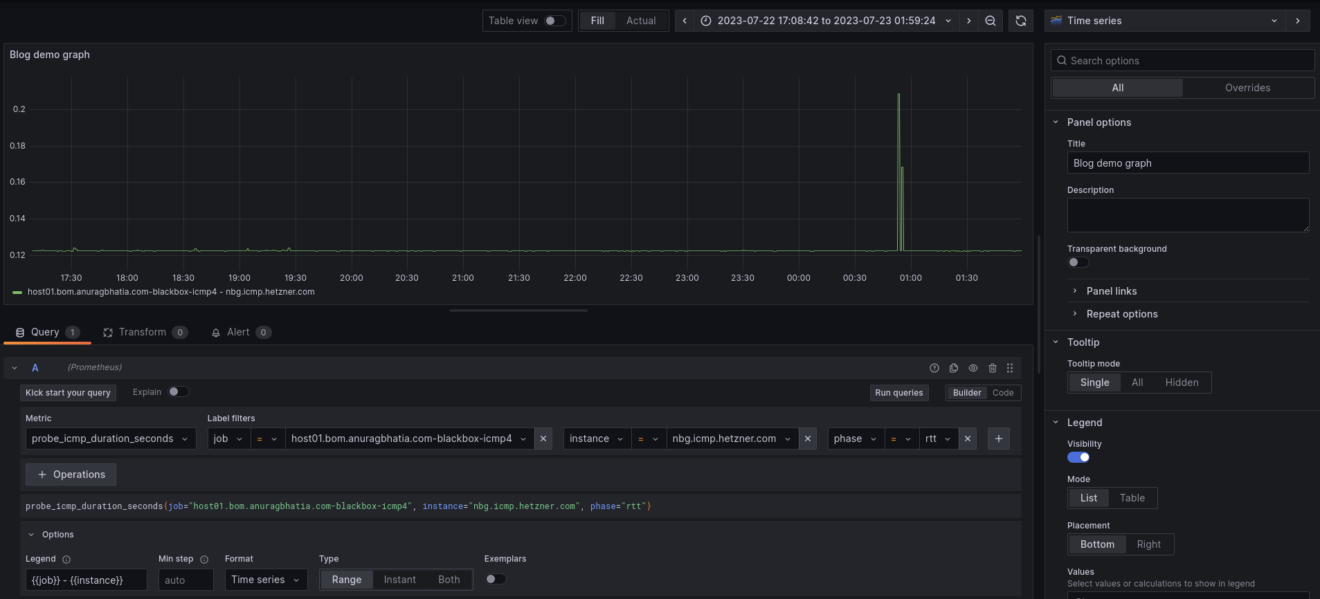Open the query inline help icon
This screenshot has width=1320, height=599.
934,368
